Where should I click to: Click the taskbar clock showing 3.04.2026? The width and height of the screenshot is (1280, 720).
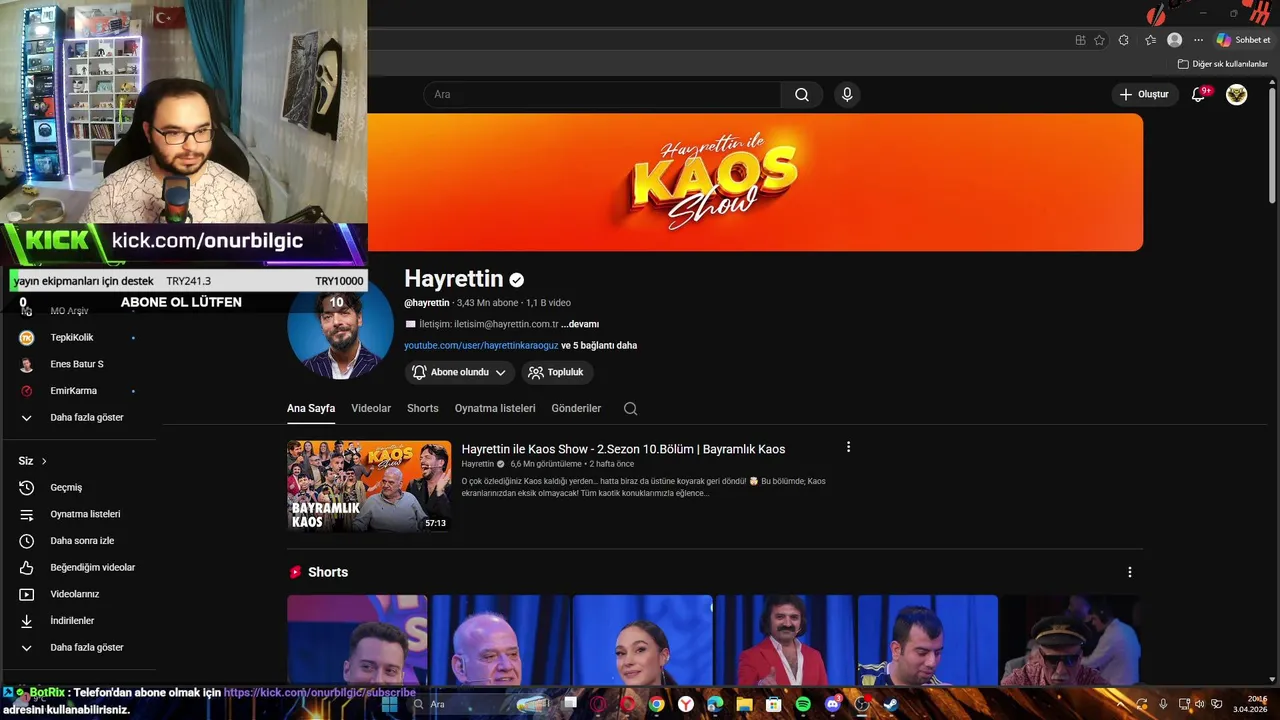click(x=1250, y=704)
